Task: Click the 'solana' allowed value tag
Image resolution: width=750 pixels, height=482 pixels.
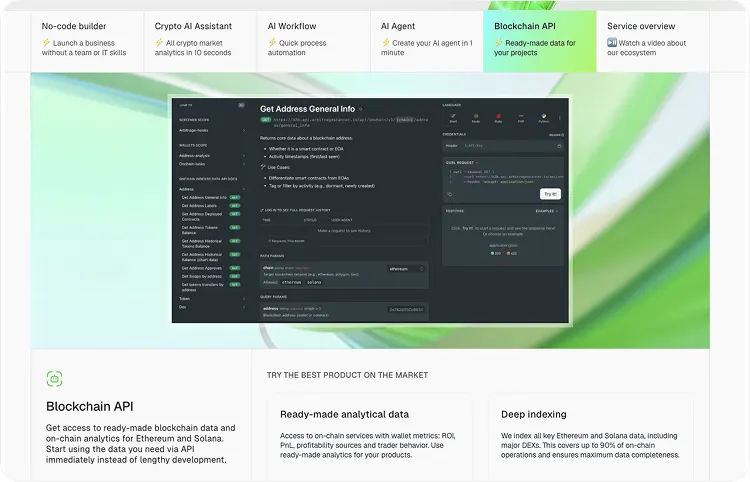Action: (x=314, y=283)
